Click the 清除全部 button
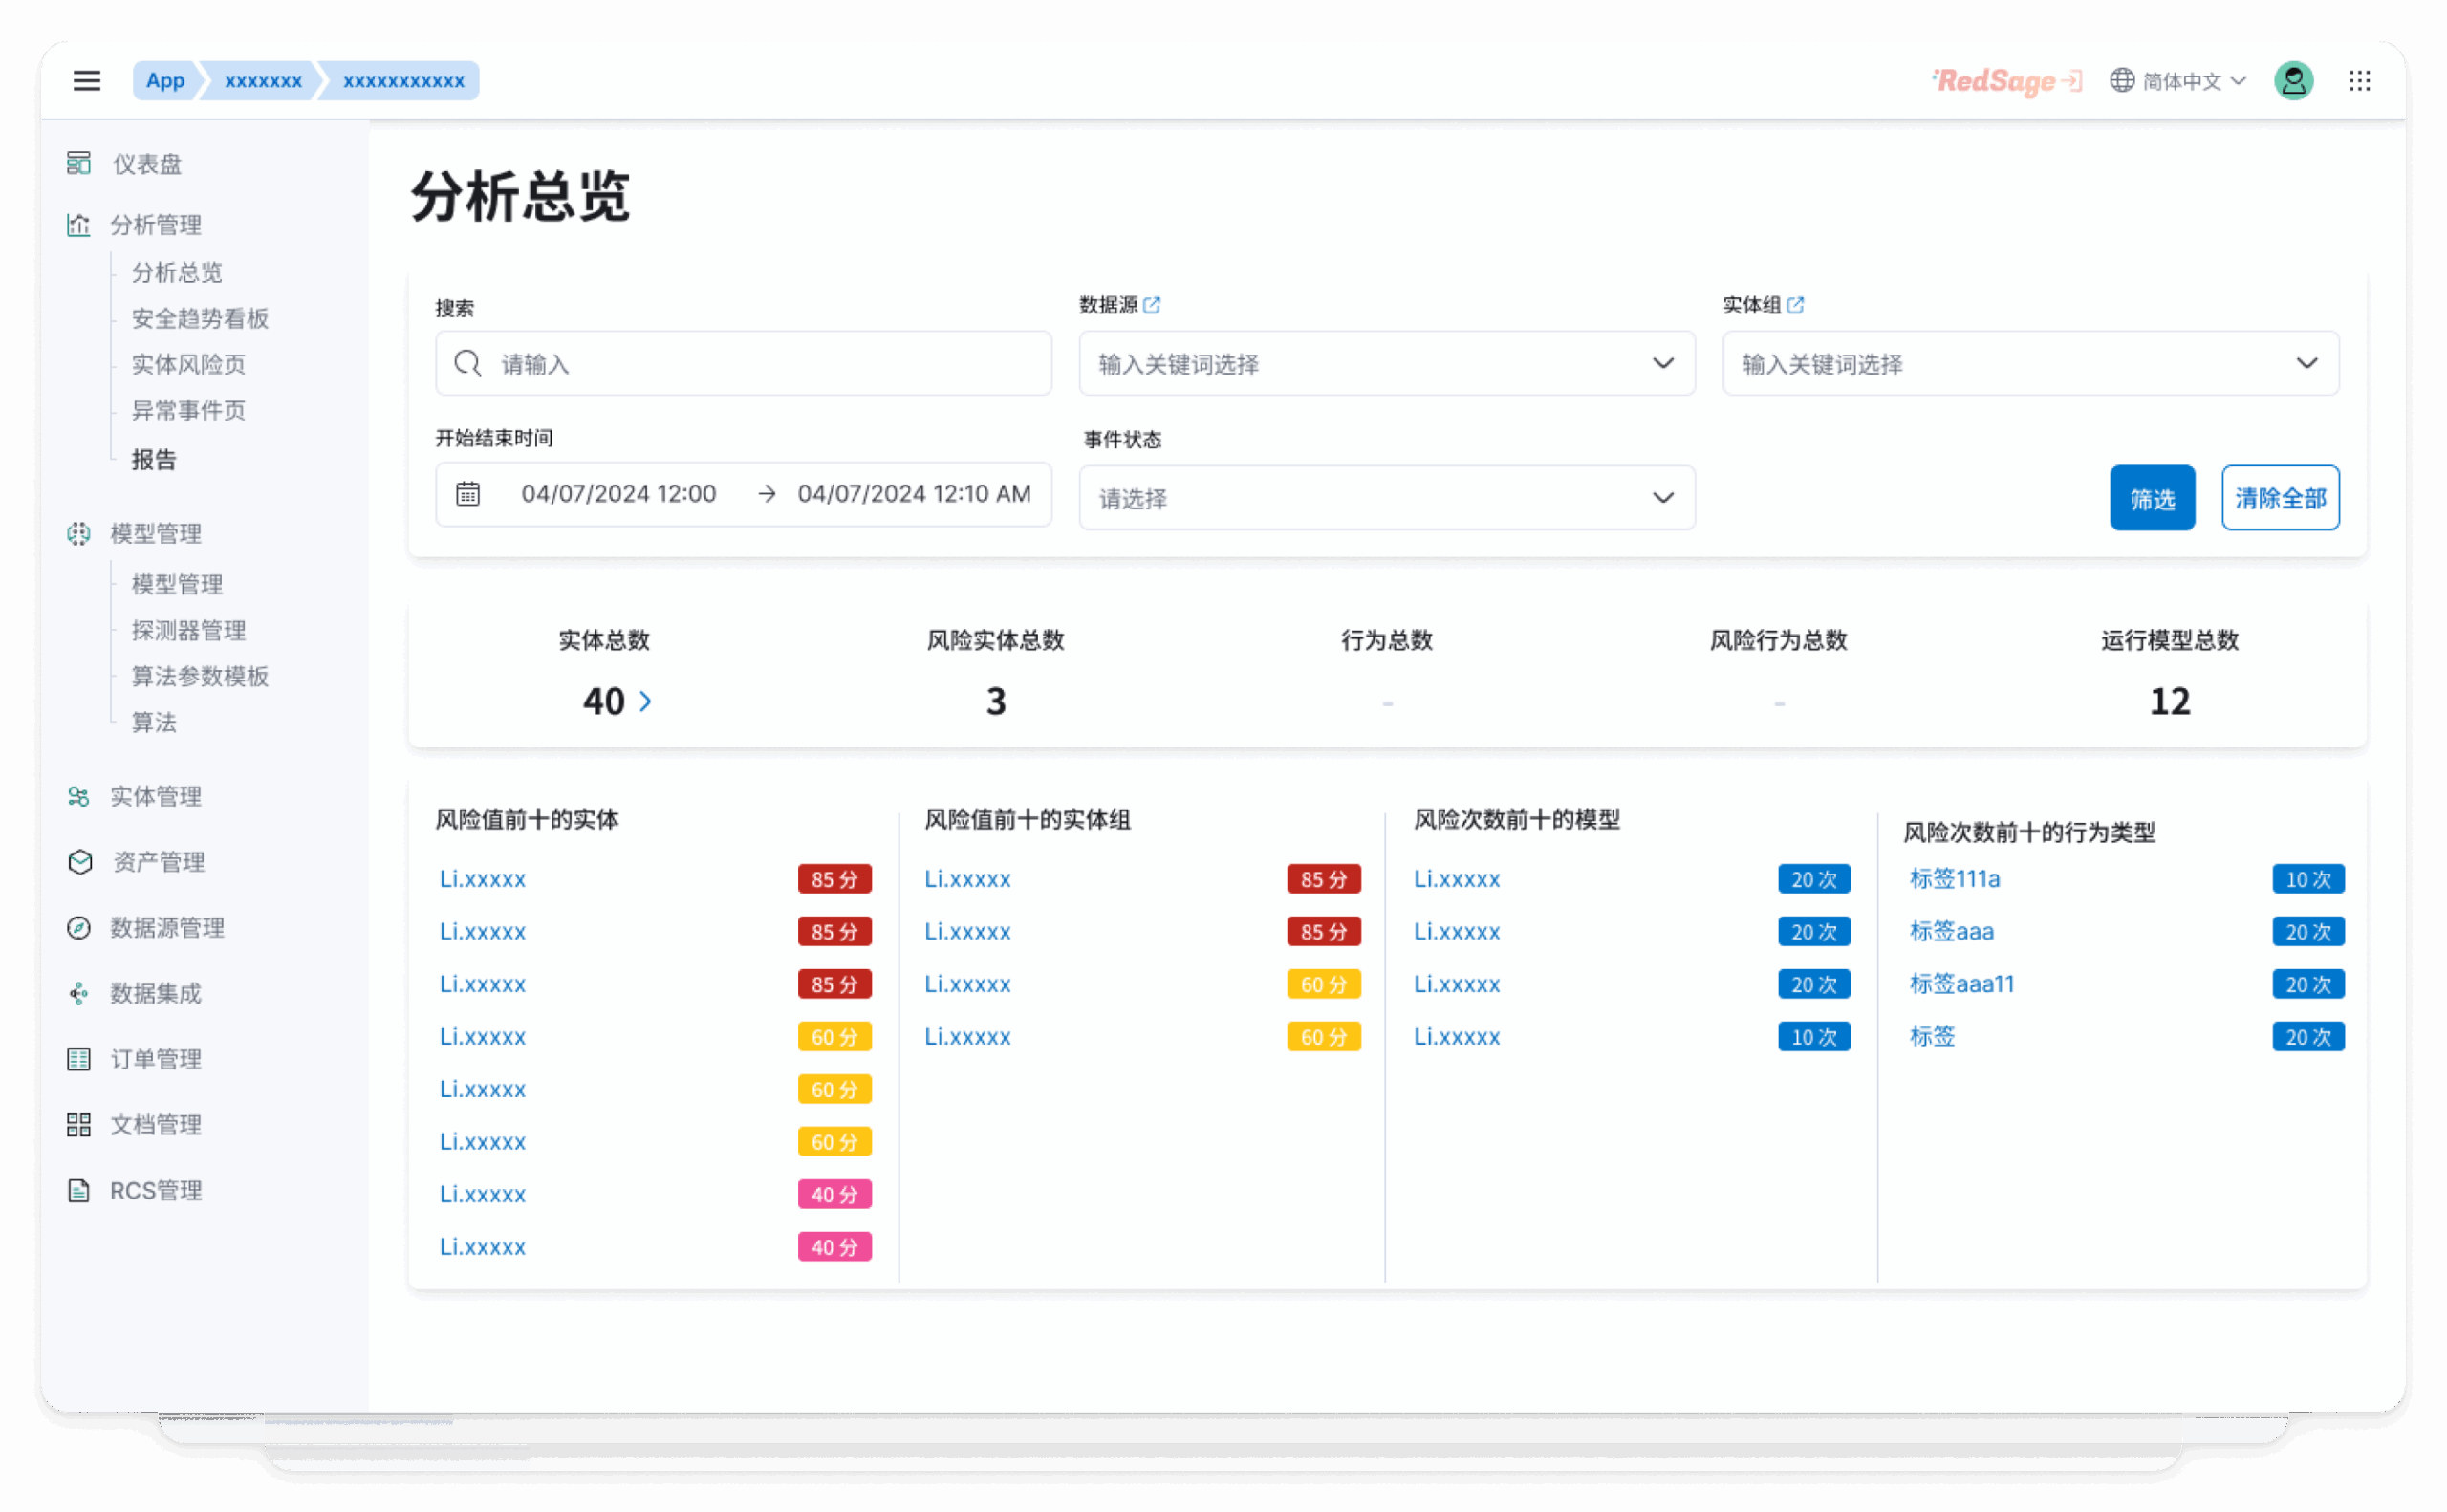Viewport: 2447px width, 1512px height. click(2279, 498)
